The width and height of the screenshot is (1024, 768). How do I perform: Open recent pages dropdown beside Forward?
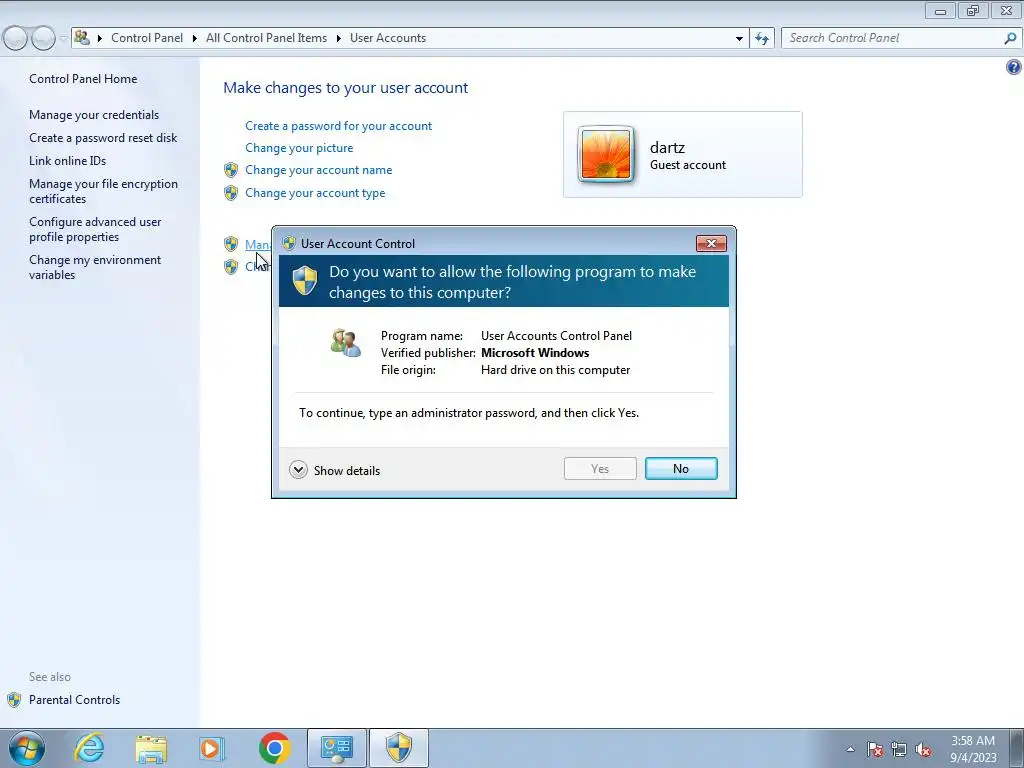tap(63, 39)
